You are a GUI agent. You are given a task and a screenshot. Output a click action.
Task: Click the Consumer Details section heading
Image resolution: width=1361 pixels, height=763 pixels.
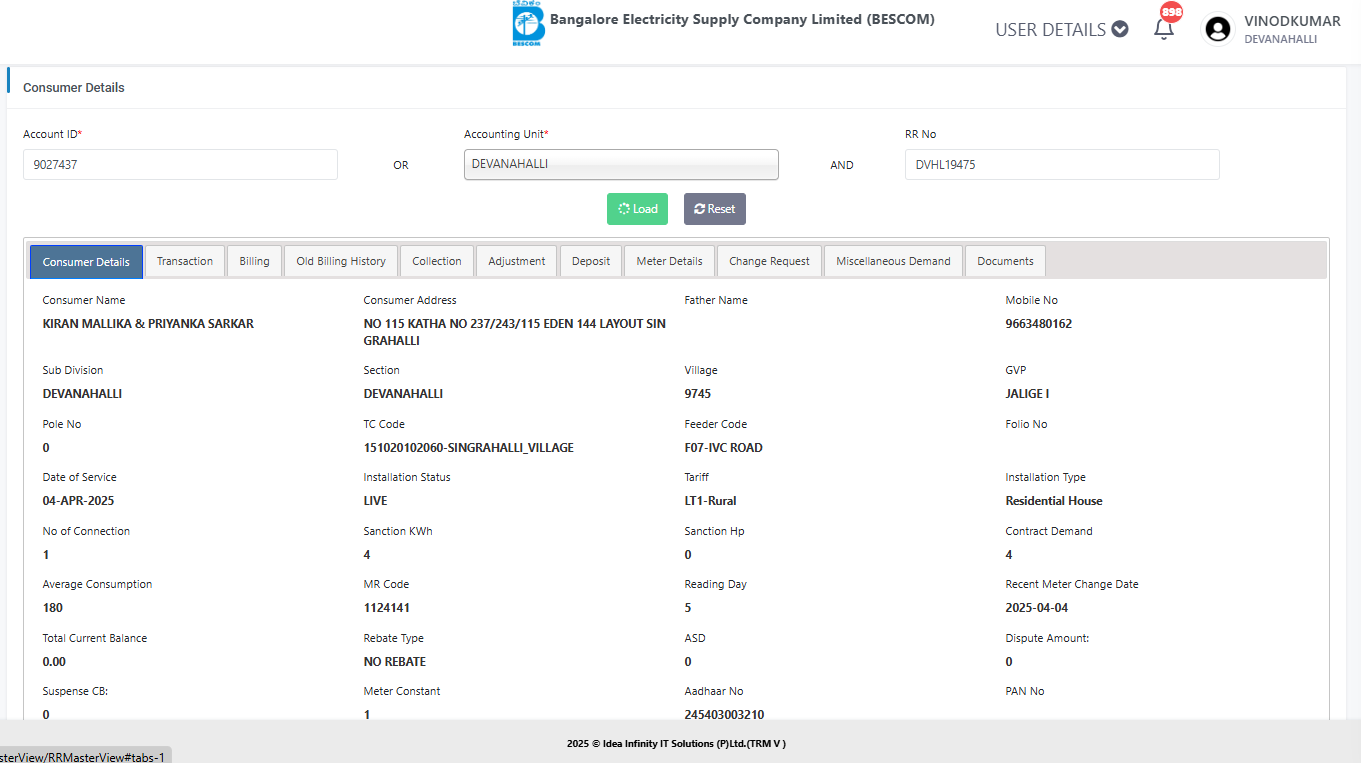(74, 88)
